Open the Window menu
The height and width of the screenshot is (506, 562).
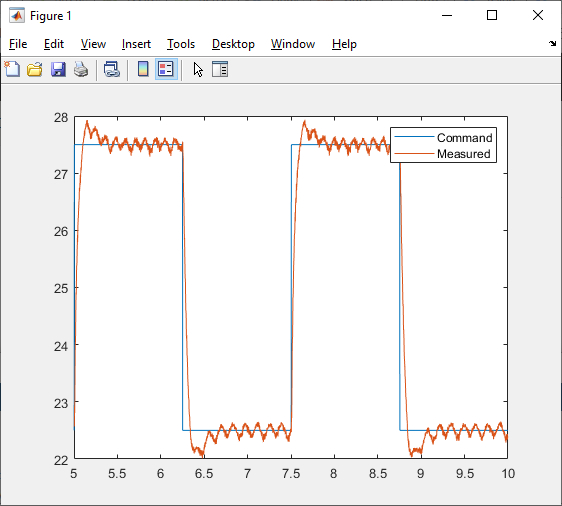(293, 44)
